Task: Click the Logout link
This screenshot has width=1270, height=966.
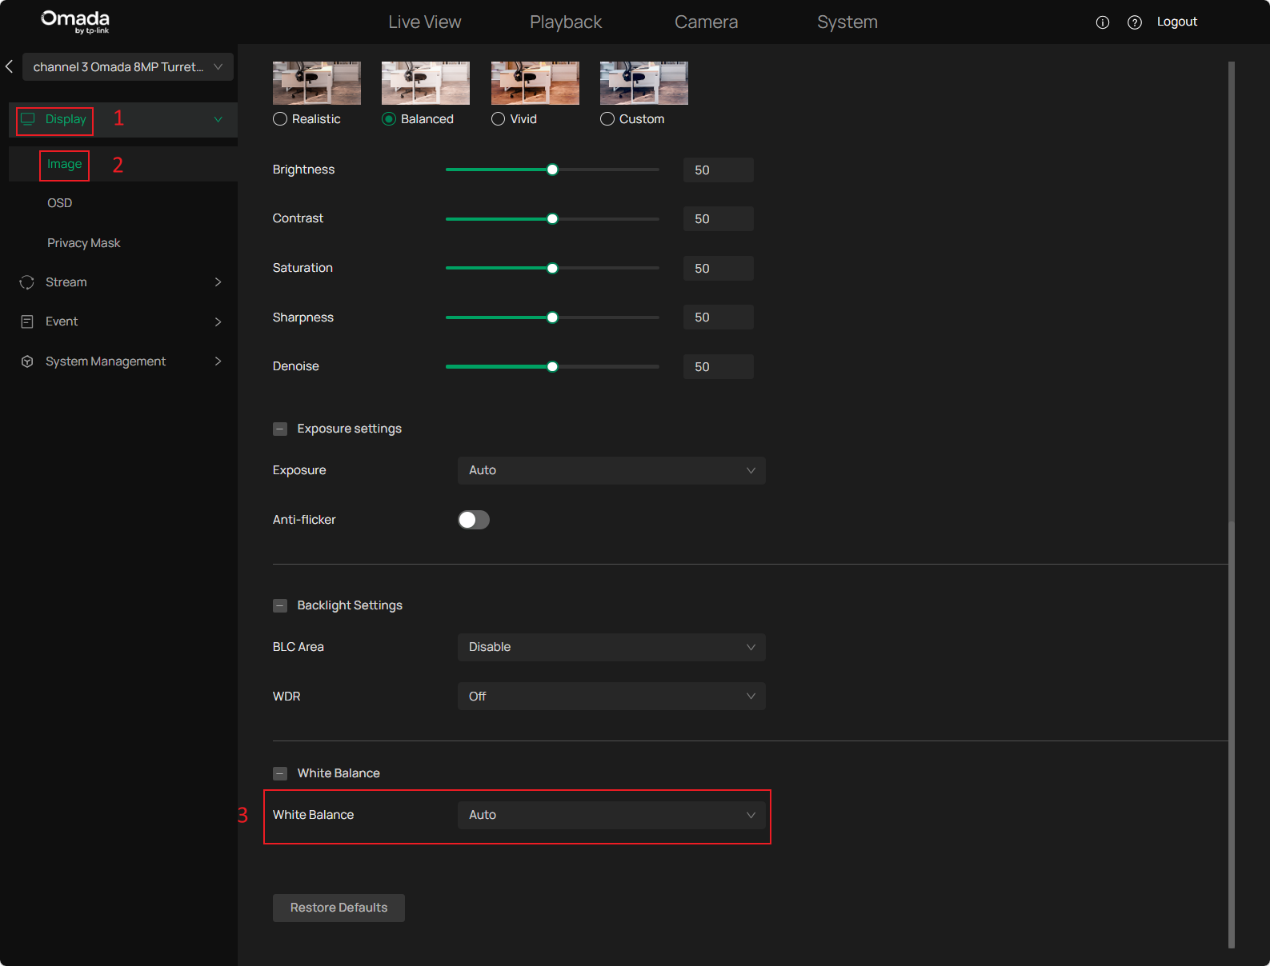Action: tap(1177, 22)
